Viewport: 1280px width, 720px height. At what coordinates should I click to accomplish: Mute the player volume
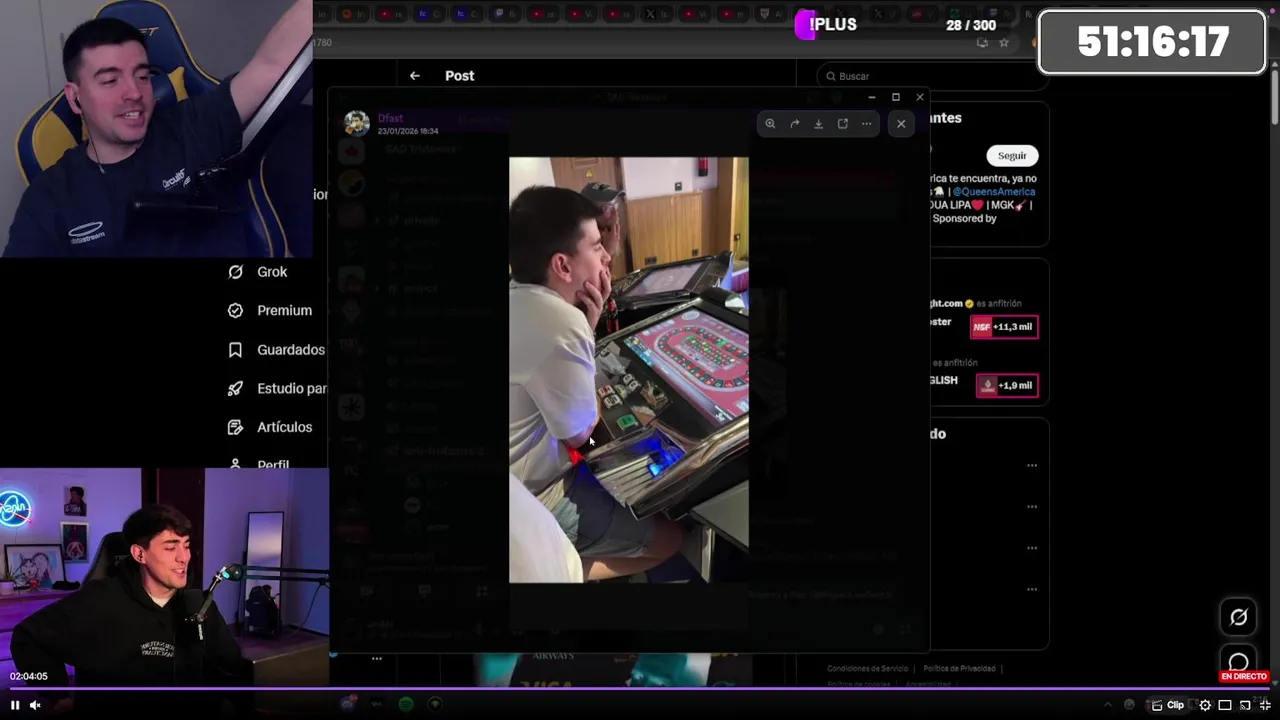tap(35, 705)
